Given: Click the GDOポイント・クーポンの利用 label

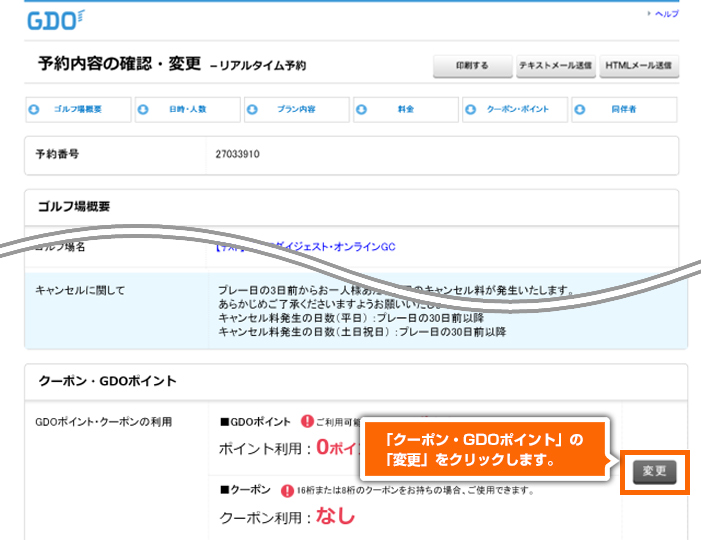Looking at the screenshot, I should (x=104, y=422).
